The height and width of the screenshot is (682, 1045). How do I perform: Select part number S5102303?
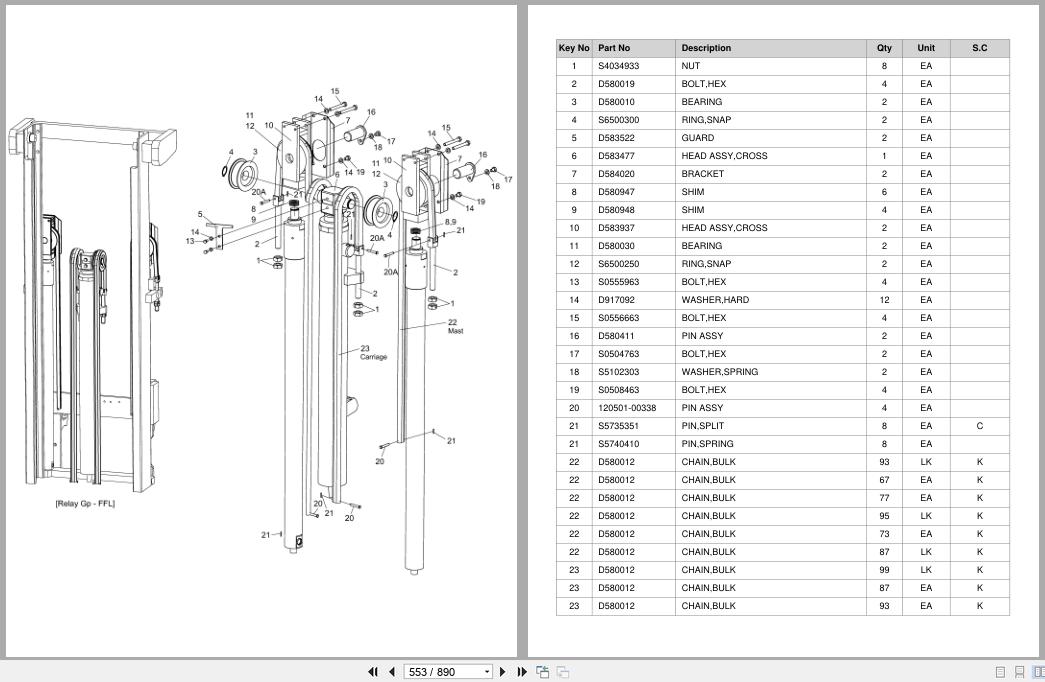pos(618,372)
